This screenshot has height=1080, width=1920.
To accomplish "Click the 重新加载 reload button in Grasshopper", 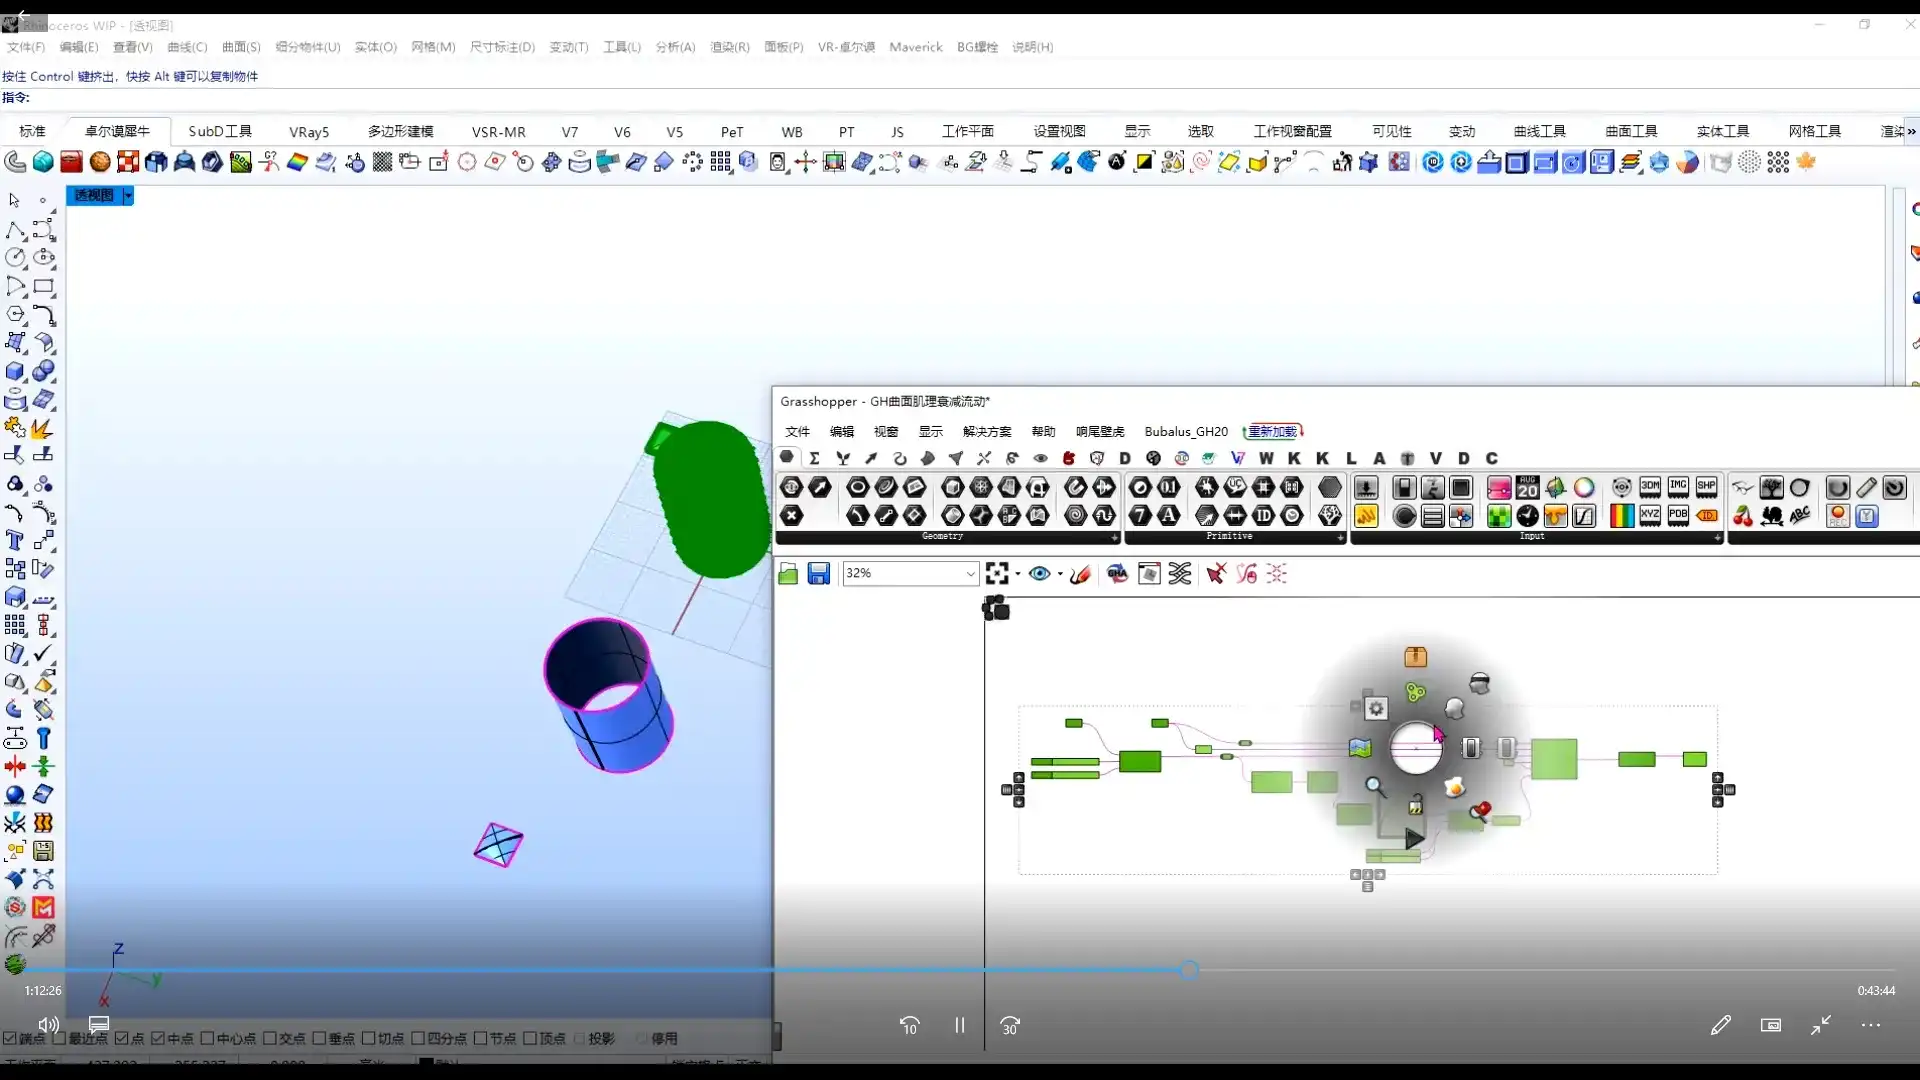I will (1272, 431).
